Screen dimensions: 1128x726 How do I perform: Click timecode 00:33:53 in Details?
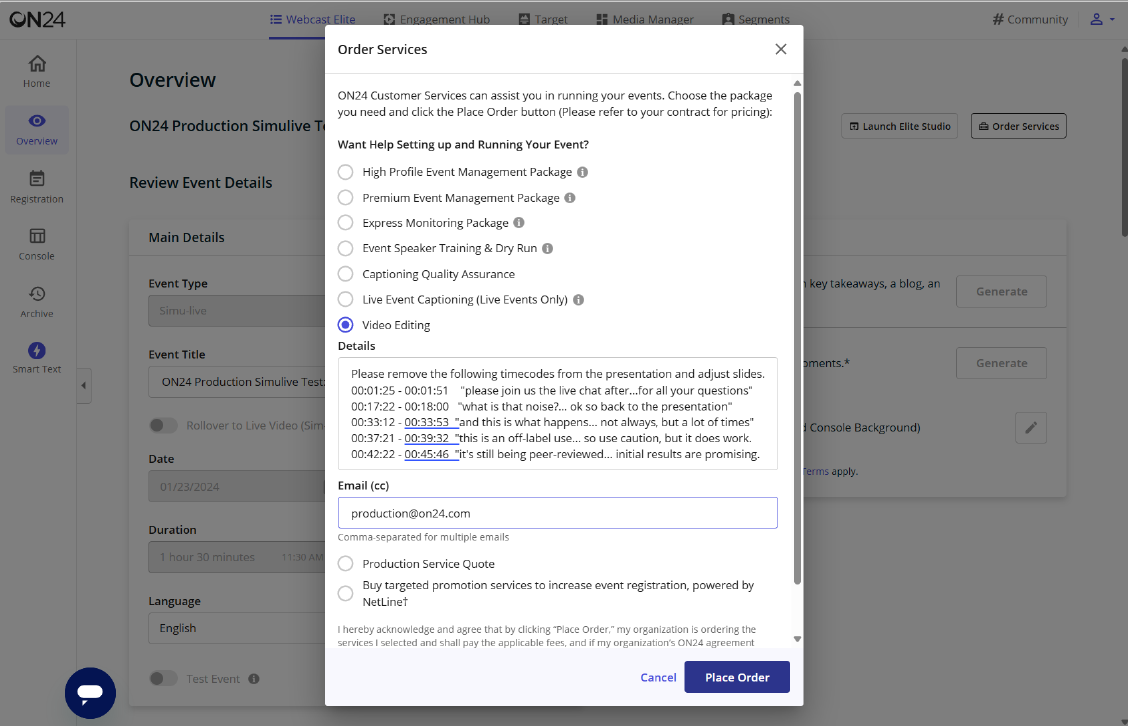pos(427,422)
